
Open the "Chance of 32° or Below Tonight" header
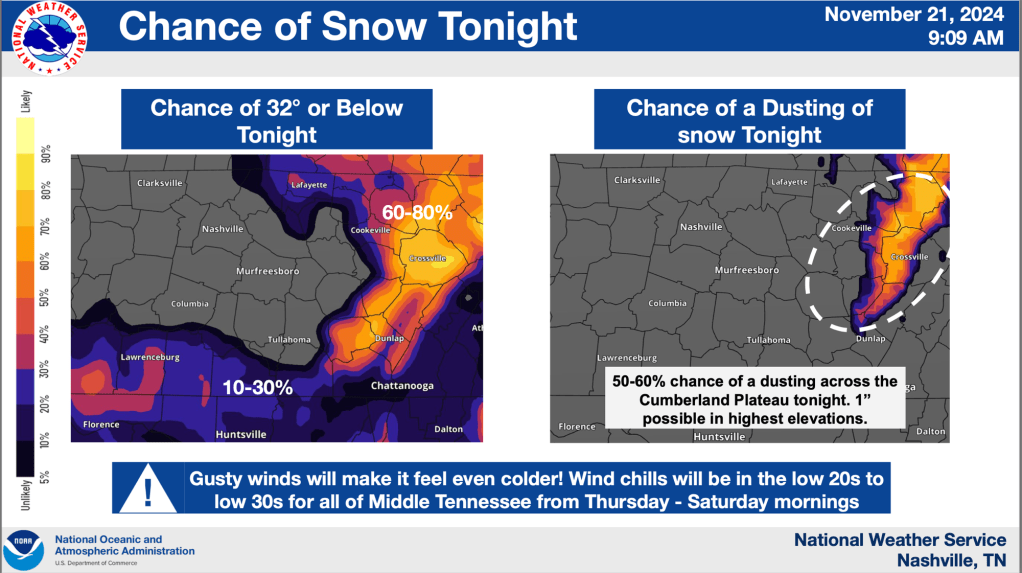(277, 120)
